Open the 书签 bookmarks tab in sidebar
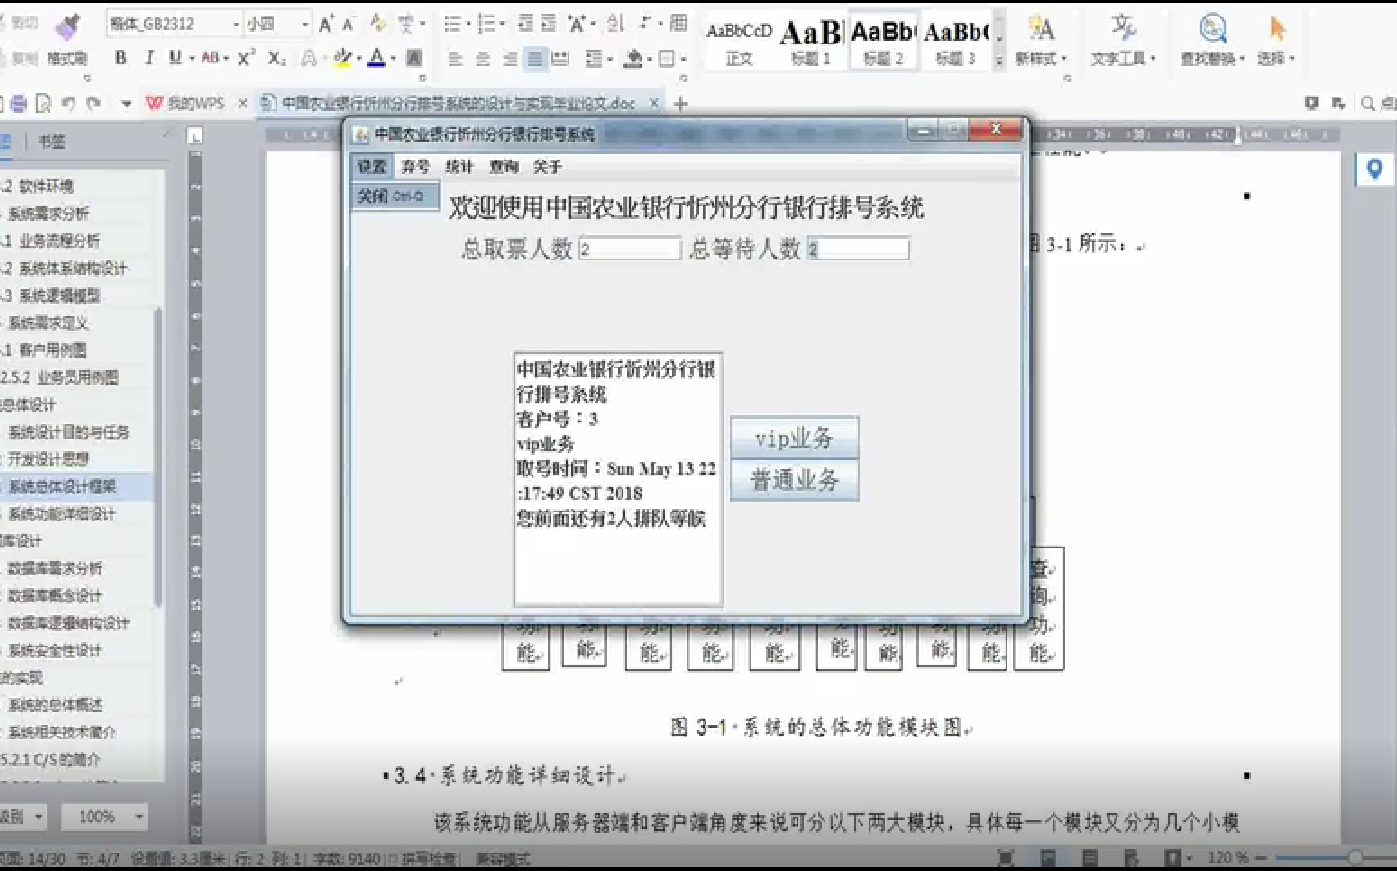This screenshot has width=1397, height=871. [x=52, y=142]
